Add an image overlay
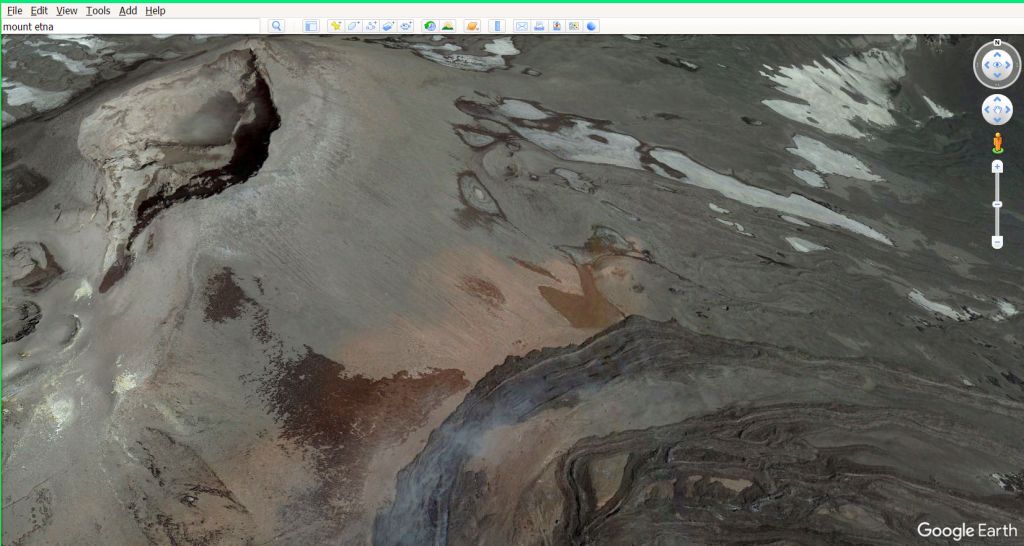This screenshot has width=1024, height=546. click(x=388, y=26)
